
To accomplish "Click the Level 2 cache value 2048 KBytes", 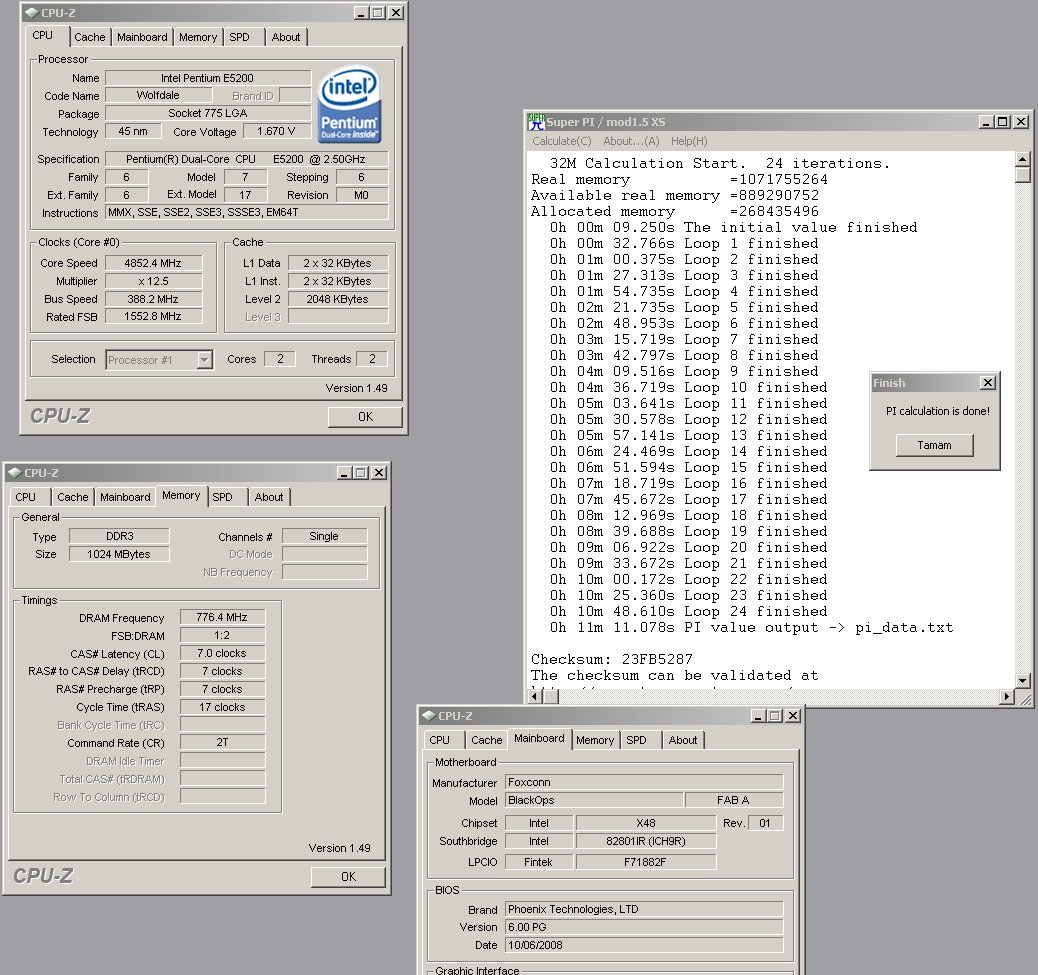I will (338, 299).
